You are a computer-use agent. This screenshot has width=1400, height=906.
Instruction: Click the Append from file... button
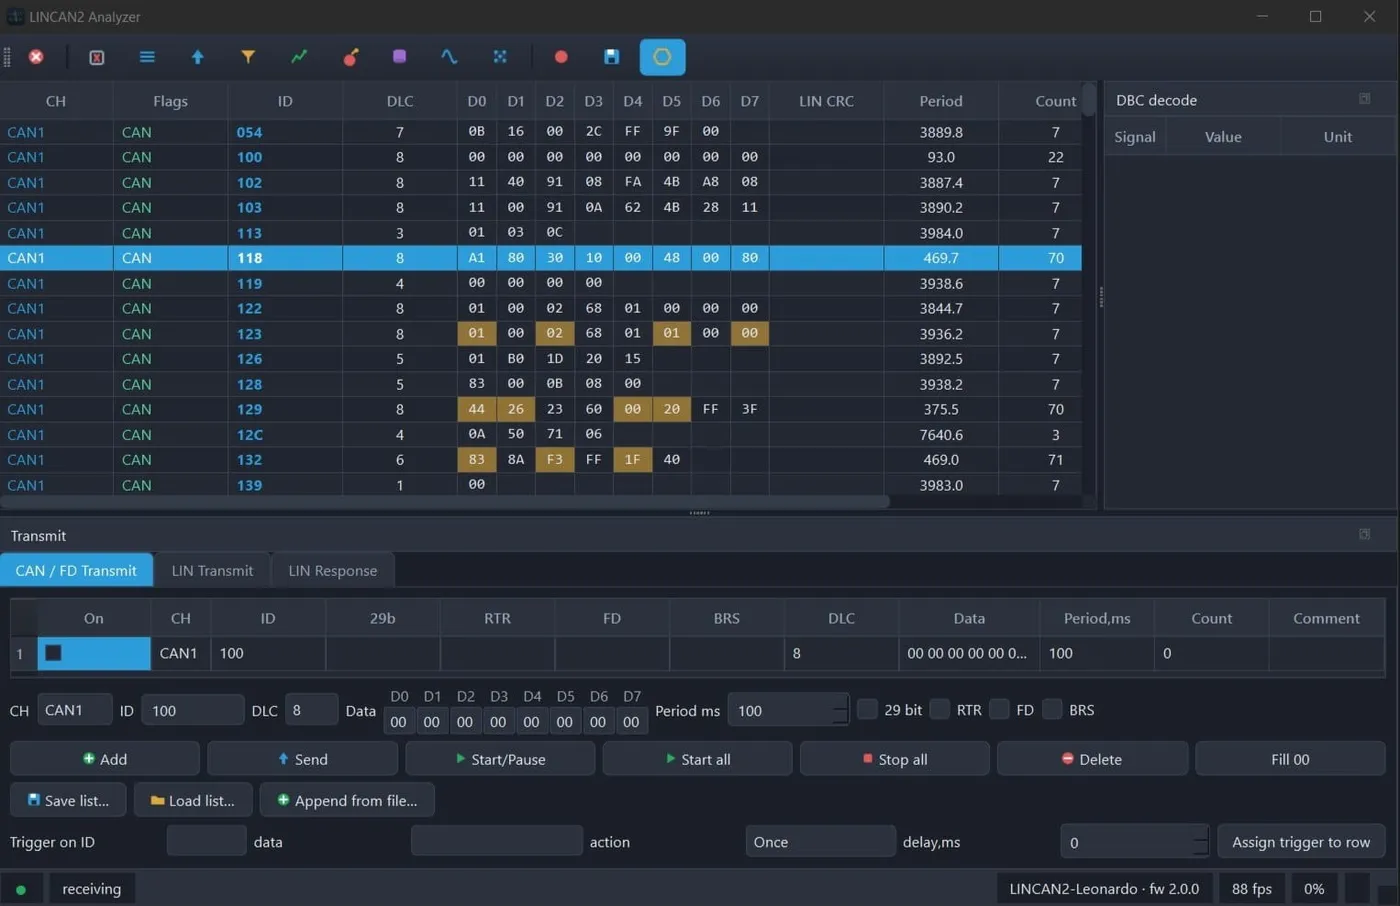(x=347, y=800)
